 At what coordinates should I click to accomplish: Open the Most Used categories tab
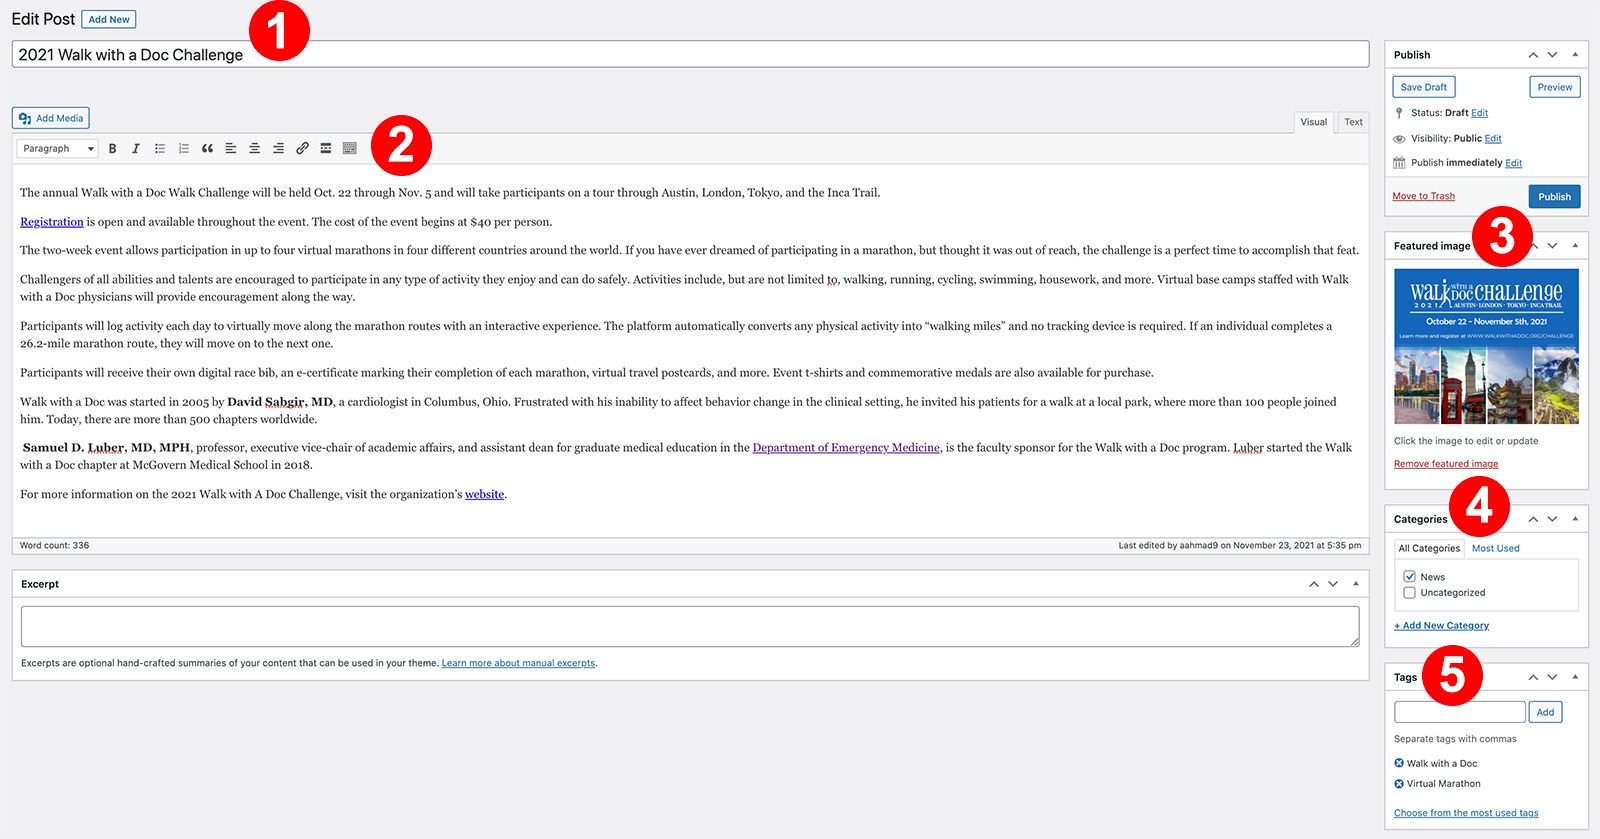pyautogui.click(x=1495, y=548)
